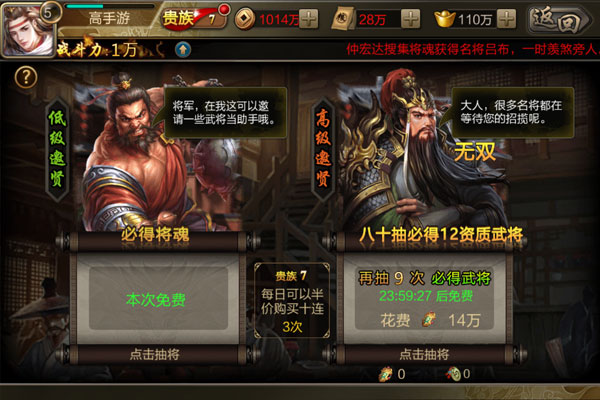Open the question mark help icon
Viewport: 600px width, 400px height.
(x=26, y=78)
